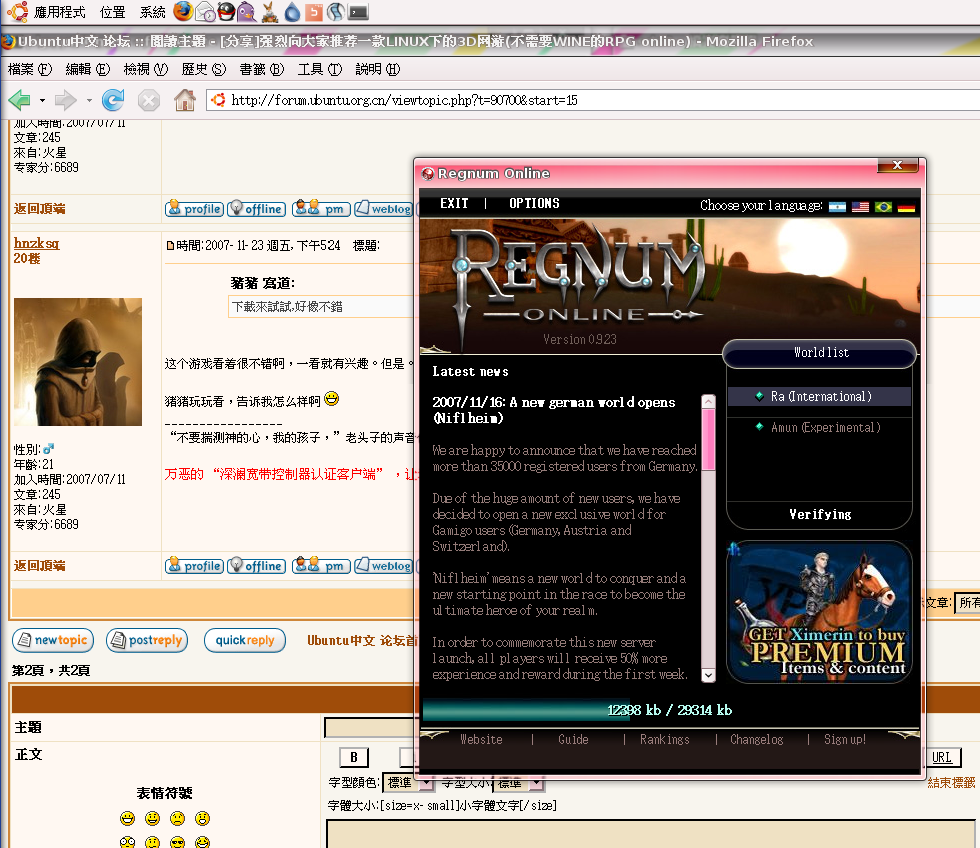Click the Stop loading button
This screenshot has height=848, width=980.
click(149, 100)
